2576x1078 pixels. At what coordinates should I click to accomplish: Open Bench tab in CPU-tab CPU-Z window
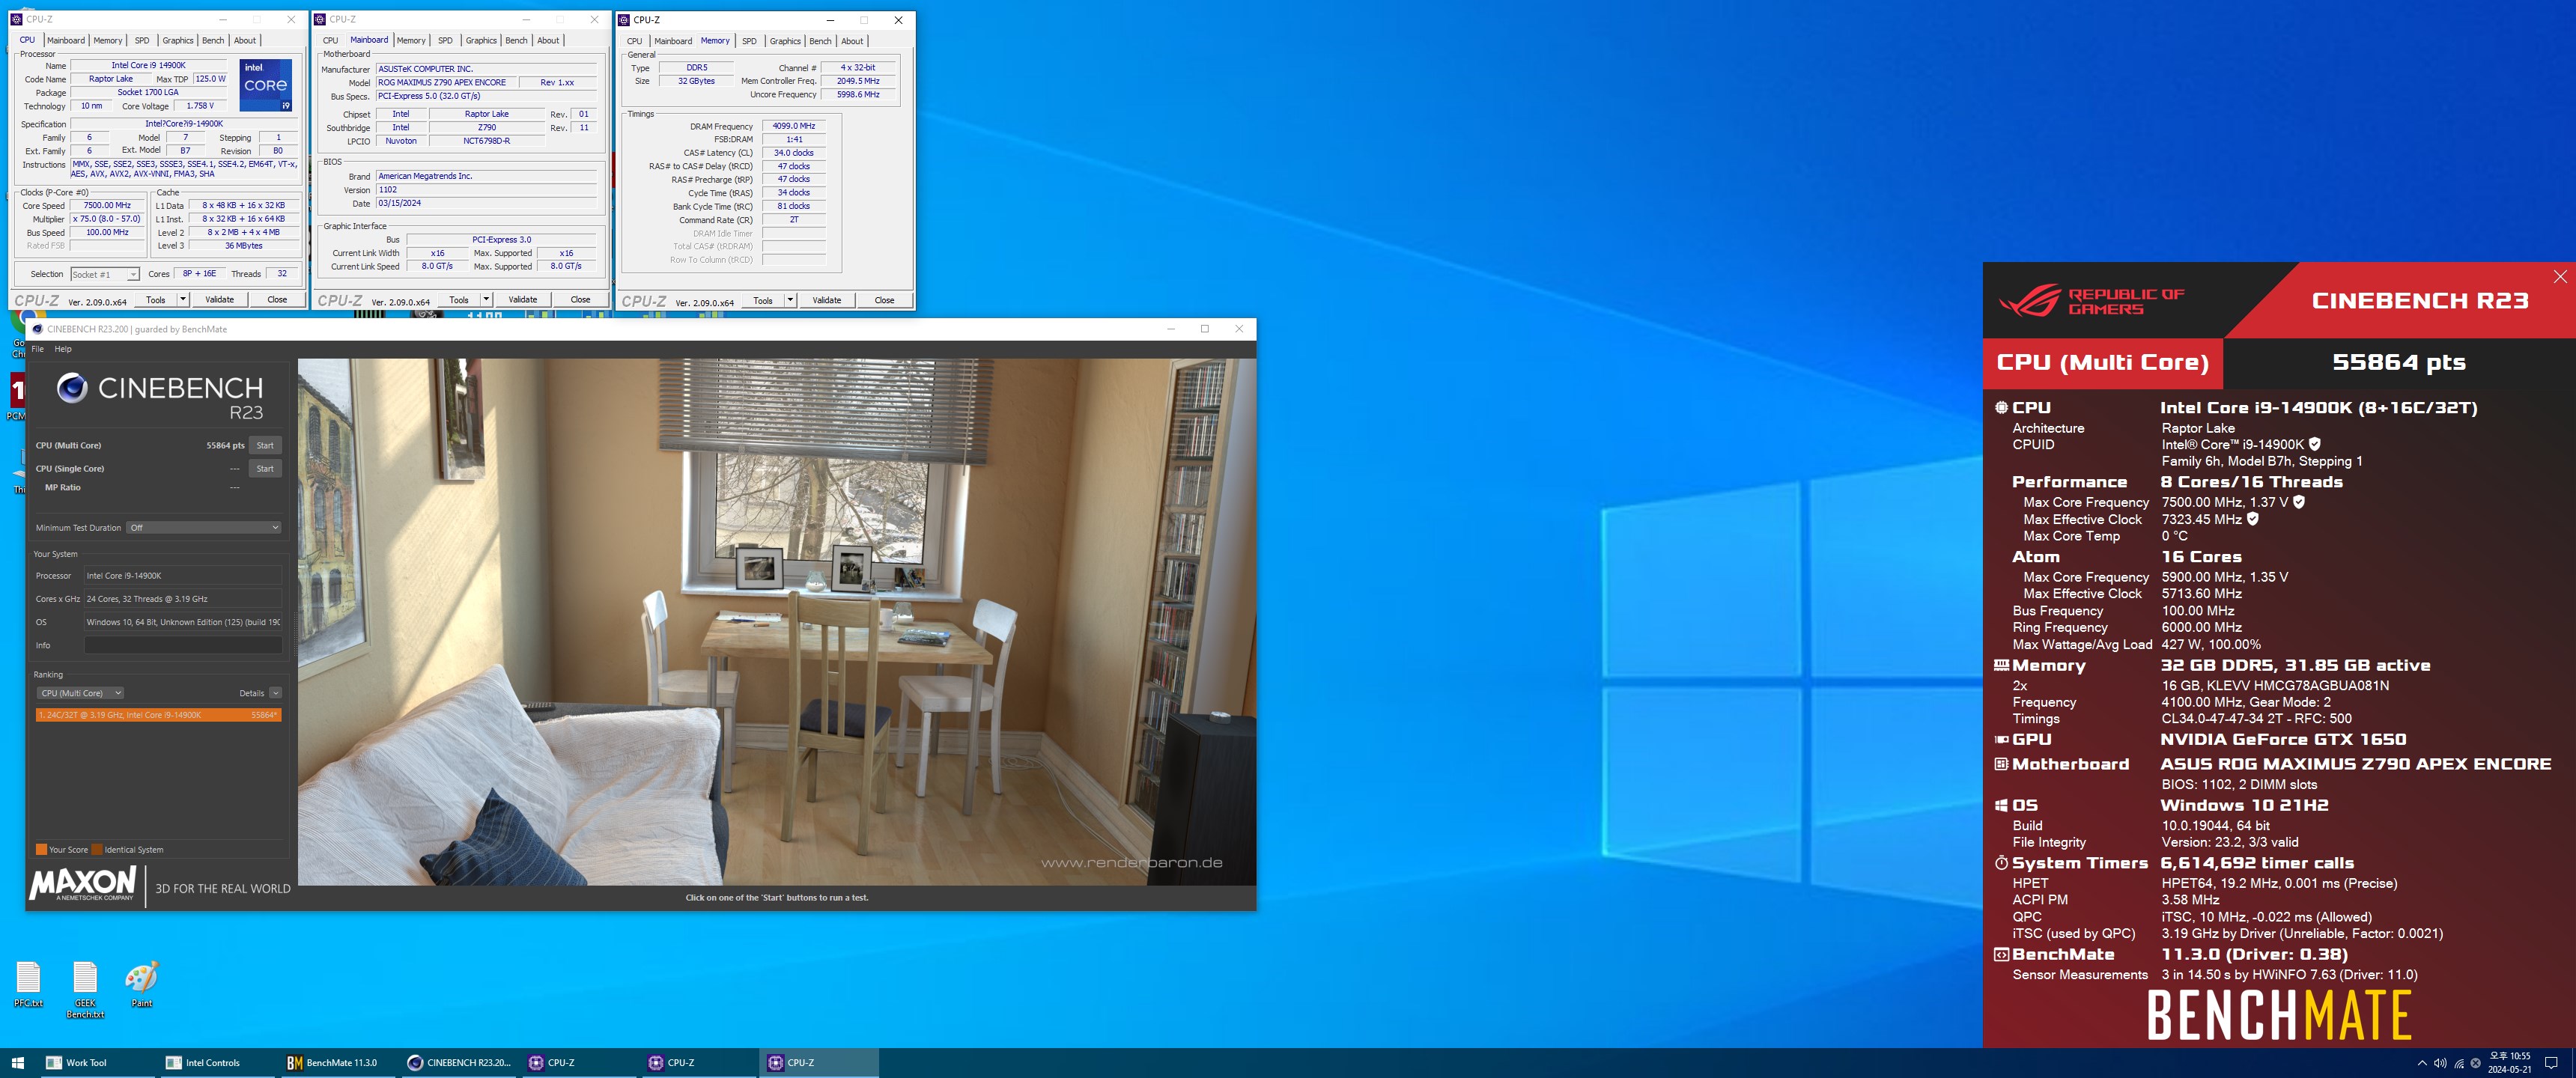(213, 40)
